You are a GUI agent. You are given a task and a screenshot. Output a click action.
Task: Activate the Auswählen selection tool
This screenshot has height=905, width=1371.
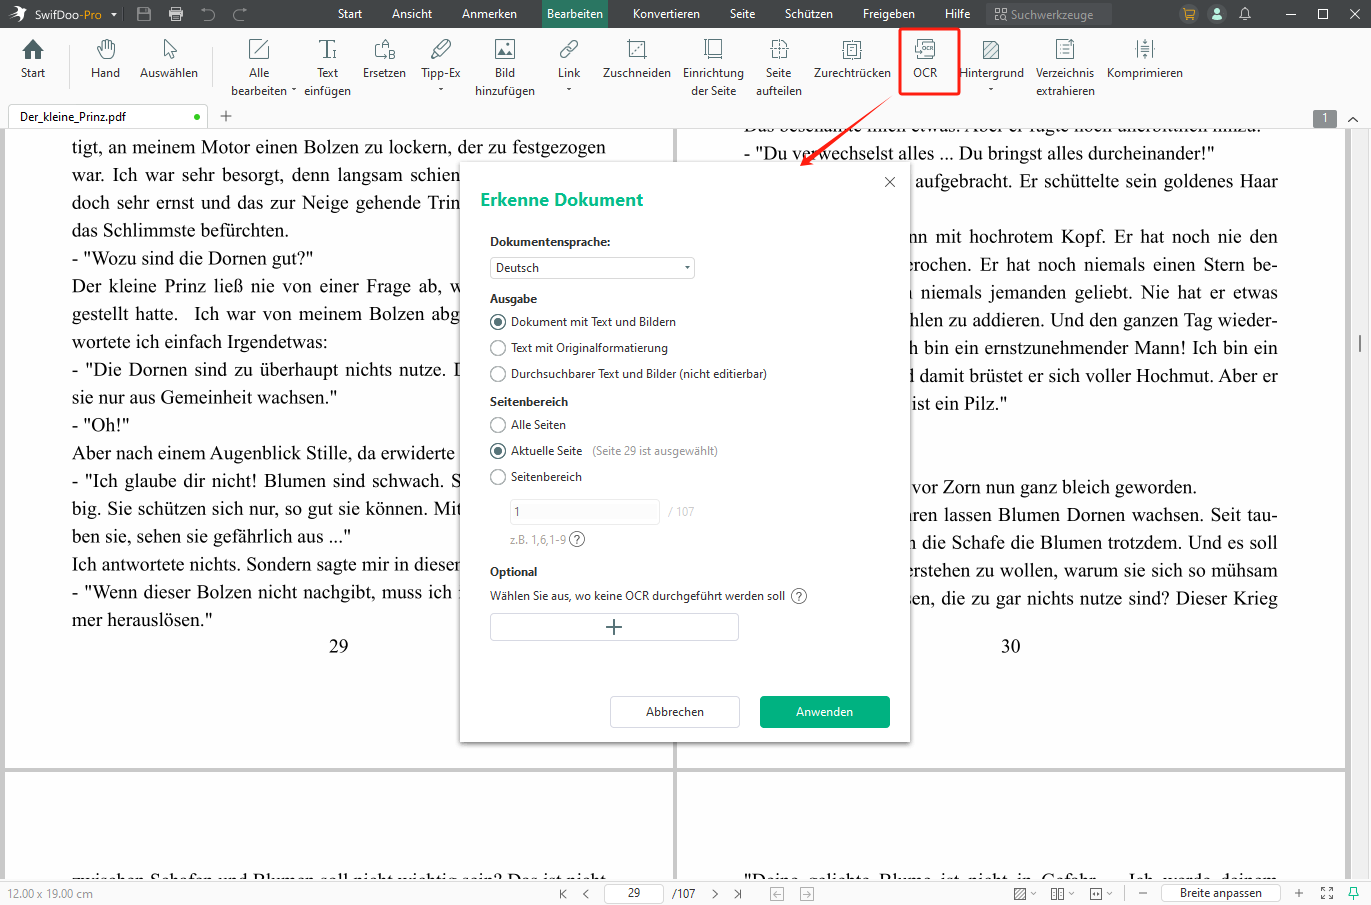pyautogui.click(x=169, y=59)
